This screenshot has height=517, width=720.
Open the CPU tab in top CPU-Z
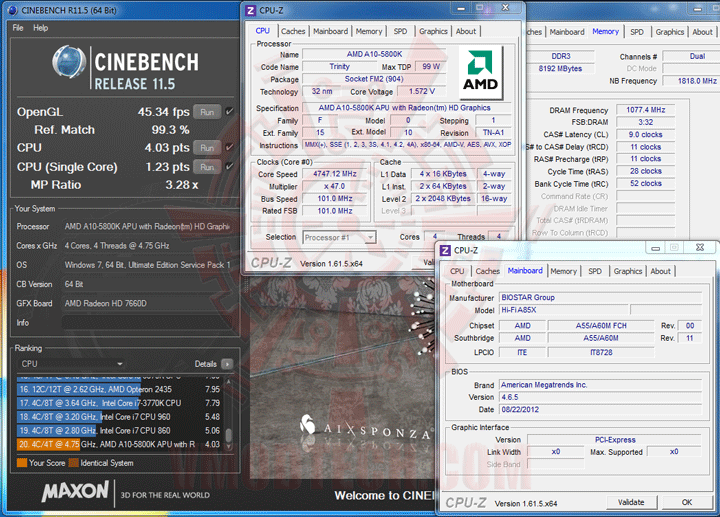pos(263,31)
